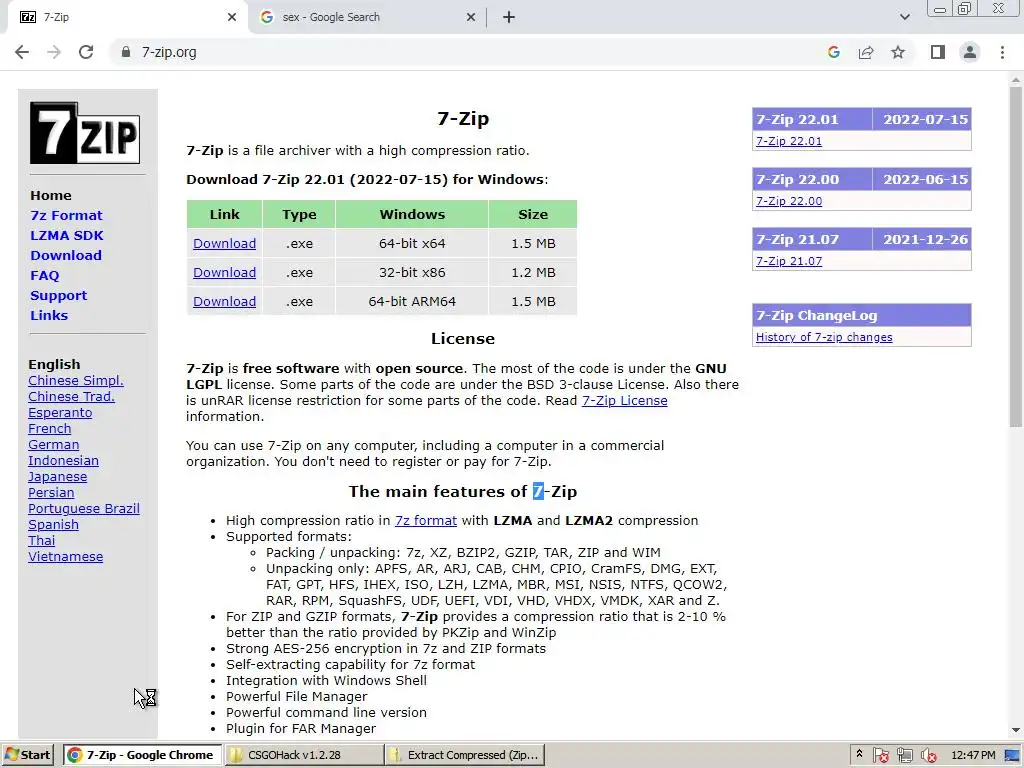Screen dimensions: 1024x768
Task: Download the 64-bit x64 installer
Action: (x=224, y=244)
